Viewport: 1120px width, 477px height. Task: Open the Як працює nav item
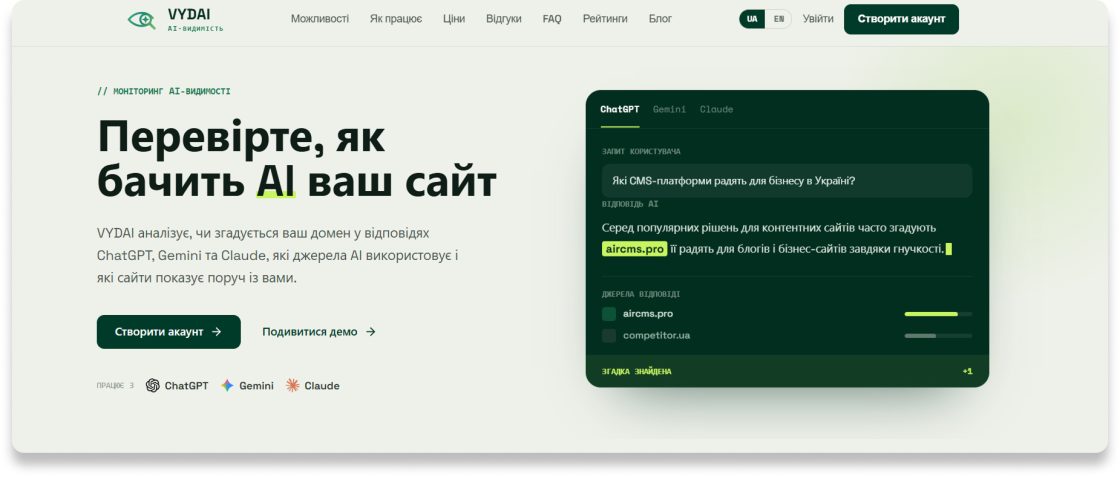(x=396, y=19)
